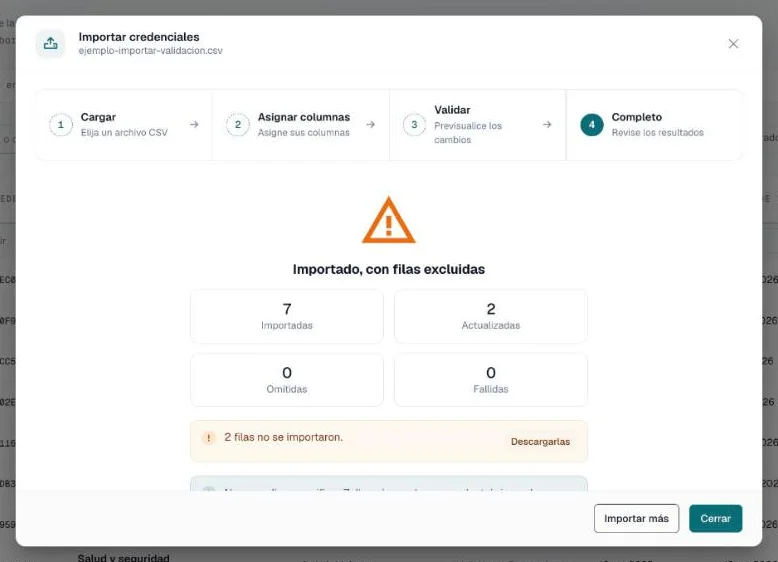Click the 0 Fallidas card
Image resolution: width=778 pixels, height=562 pixels.
tap(491, 380)
